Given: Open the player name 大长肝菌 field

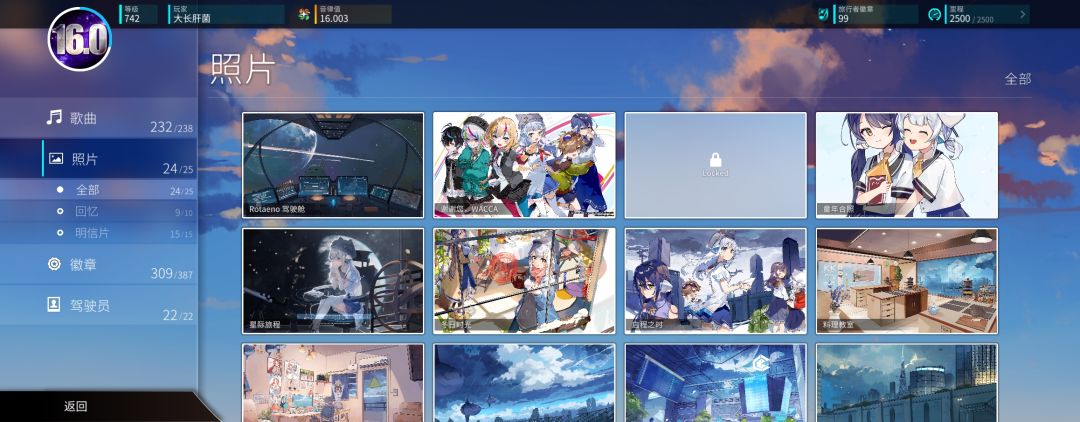Looking at the screenshot, I should pyautogui.click(x=226, y=14).
